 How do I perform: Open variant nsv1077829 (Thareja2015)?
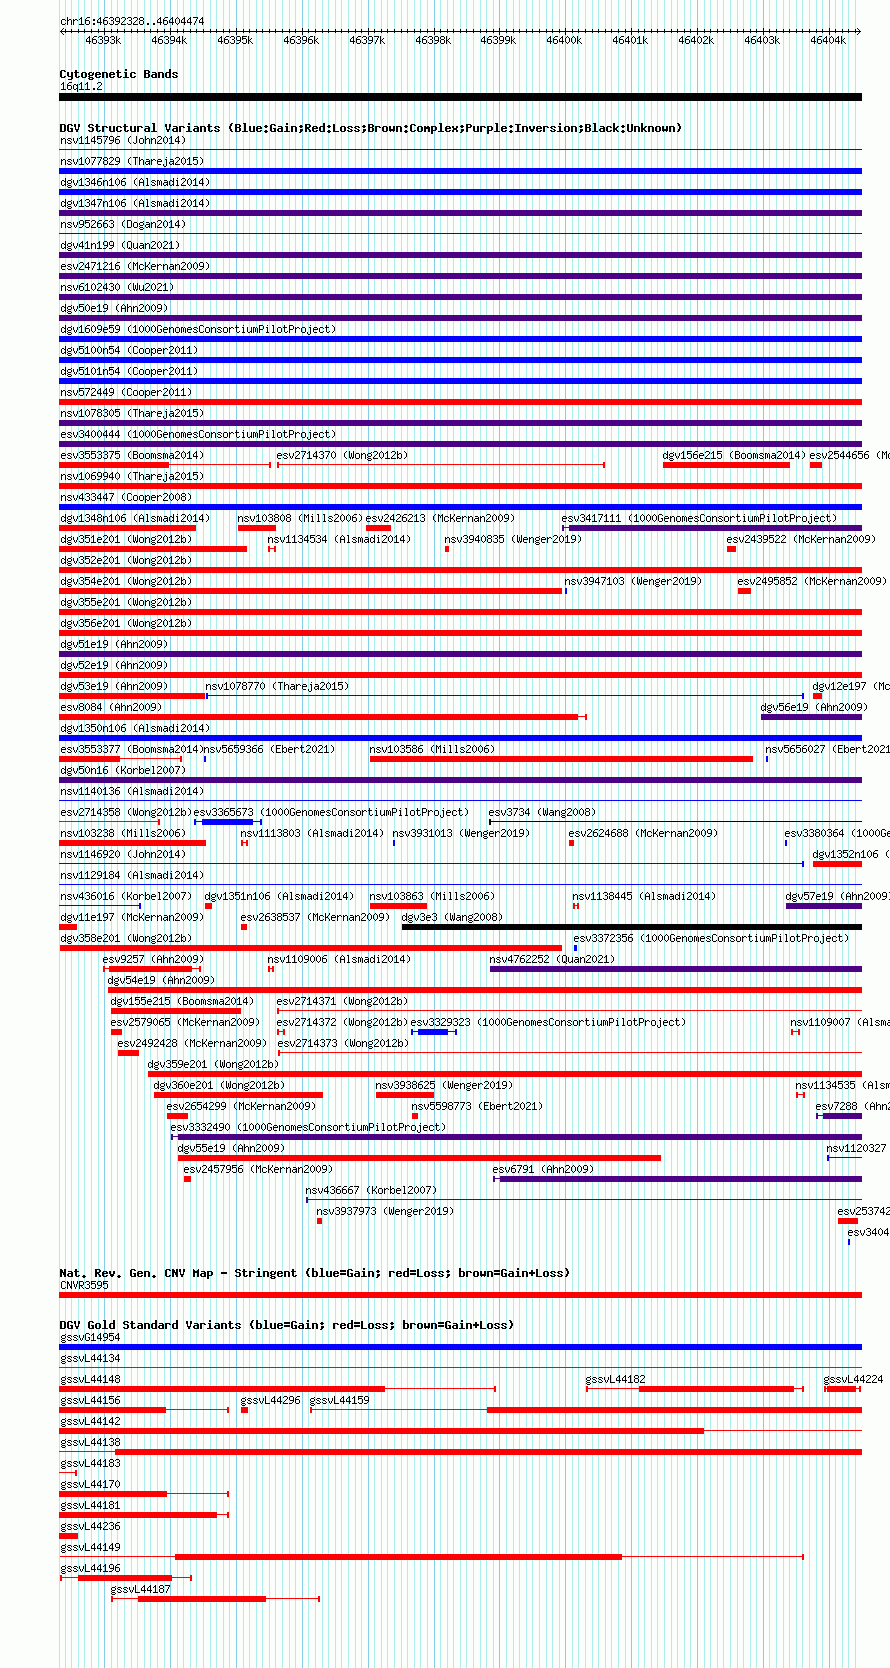click(x=132, y=161)
